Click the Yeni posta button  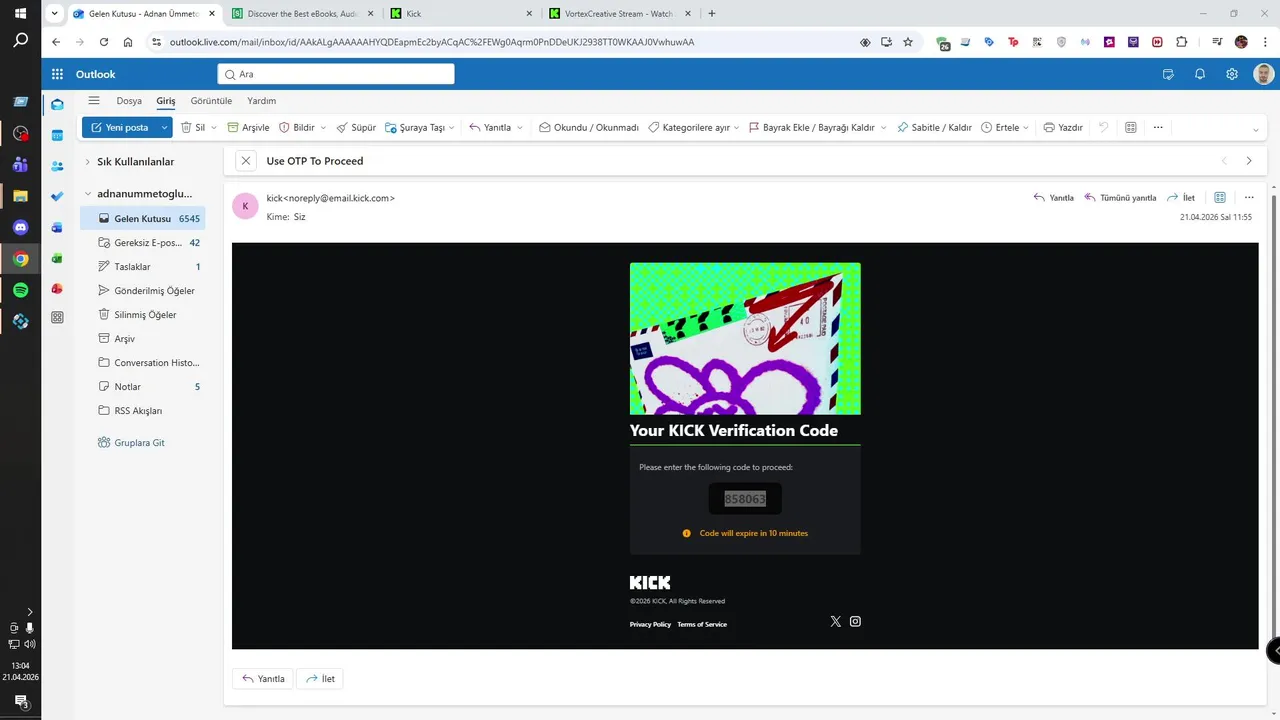click(x=119, y=127)
